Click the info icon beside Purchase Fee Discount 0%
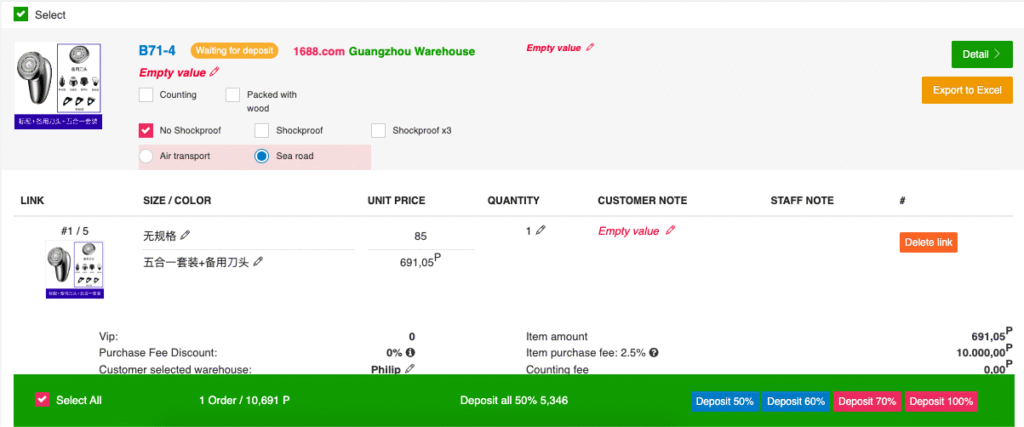This screenshot has width=1024, height=427. [410, 353]
